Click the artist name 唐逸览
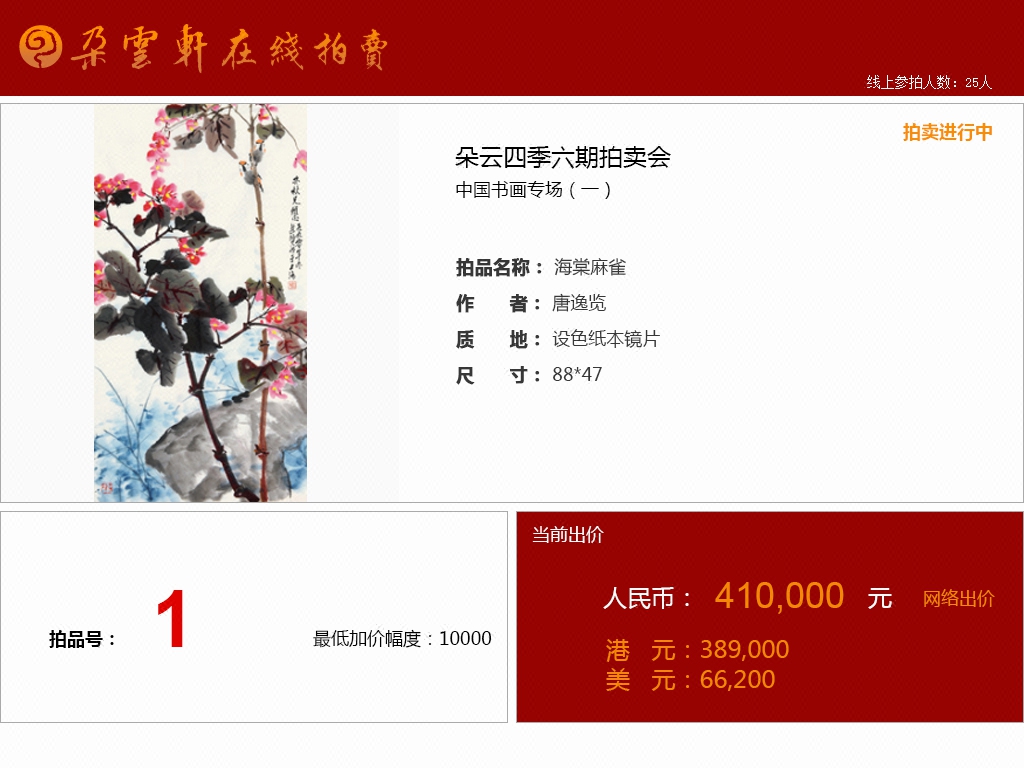 pos(579,303)
